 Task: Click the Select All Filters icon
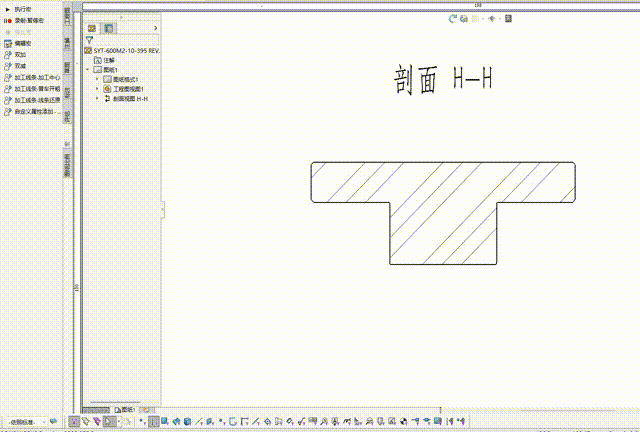[97, 421]
